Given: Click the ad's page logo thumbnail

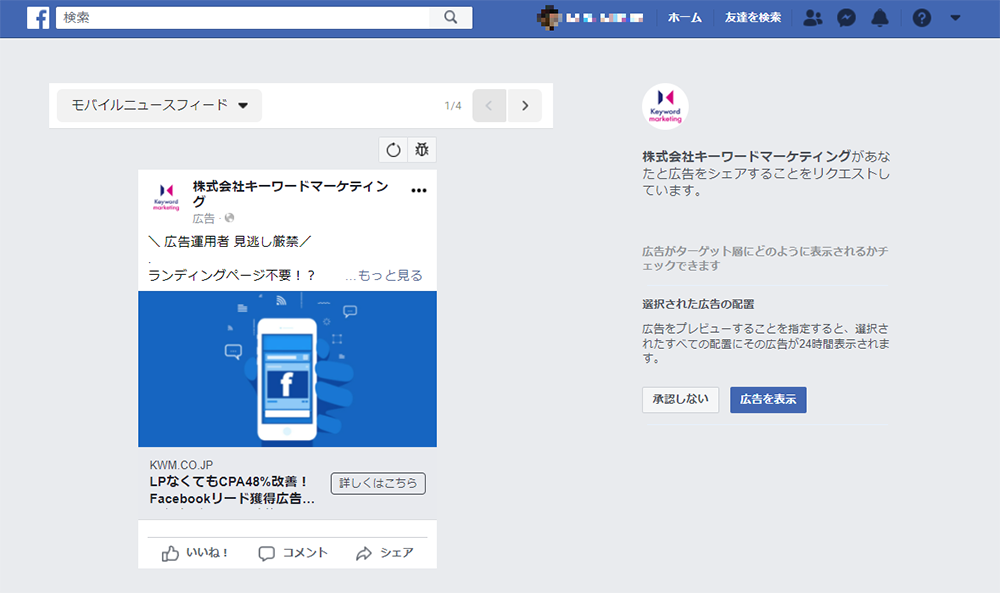Looking at the screenshot, I should pos(166,196).
